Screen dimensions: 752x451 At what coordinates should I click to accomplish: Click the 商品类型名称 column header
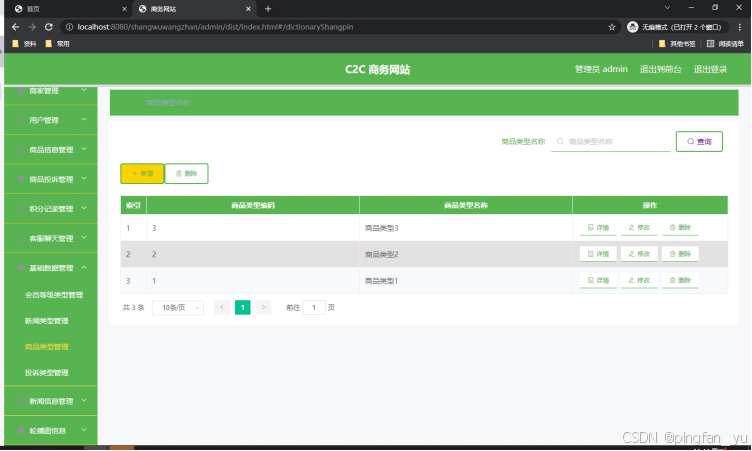click(x=466, y=205)
